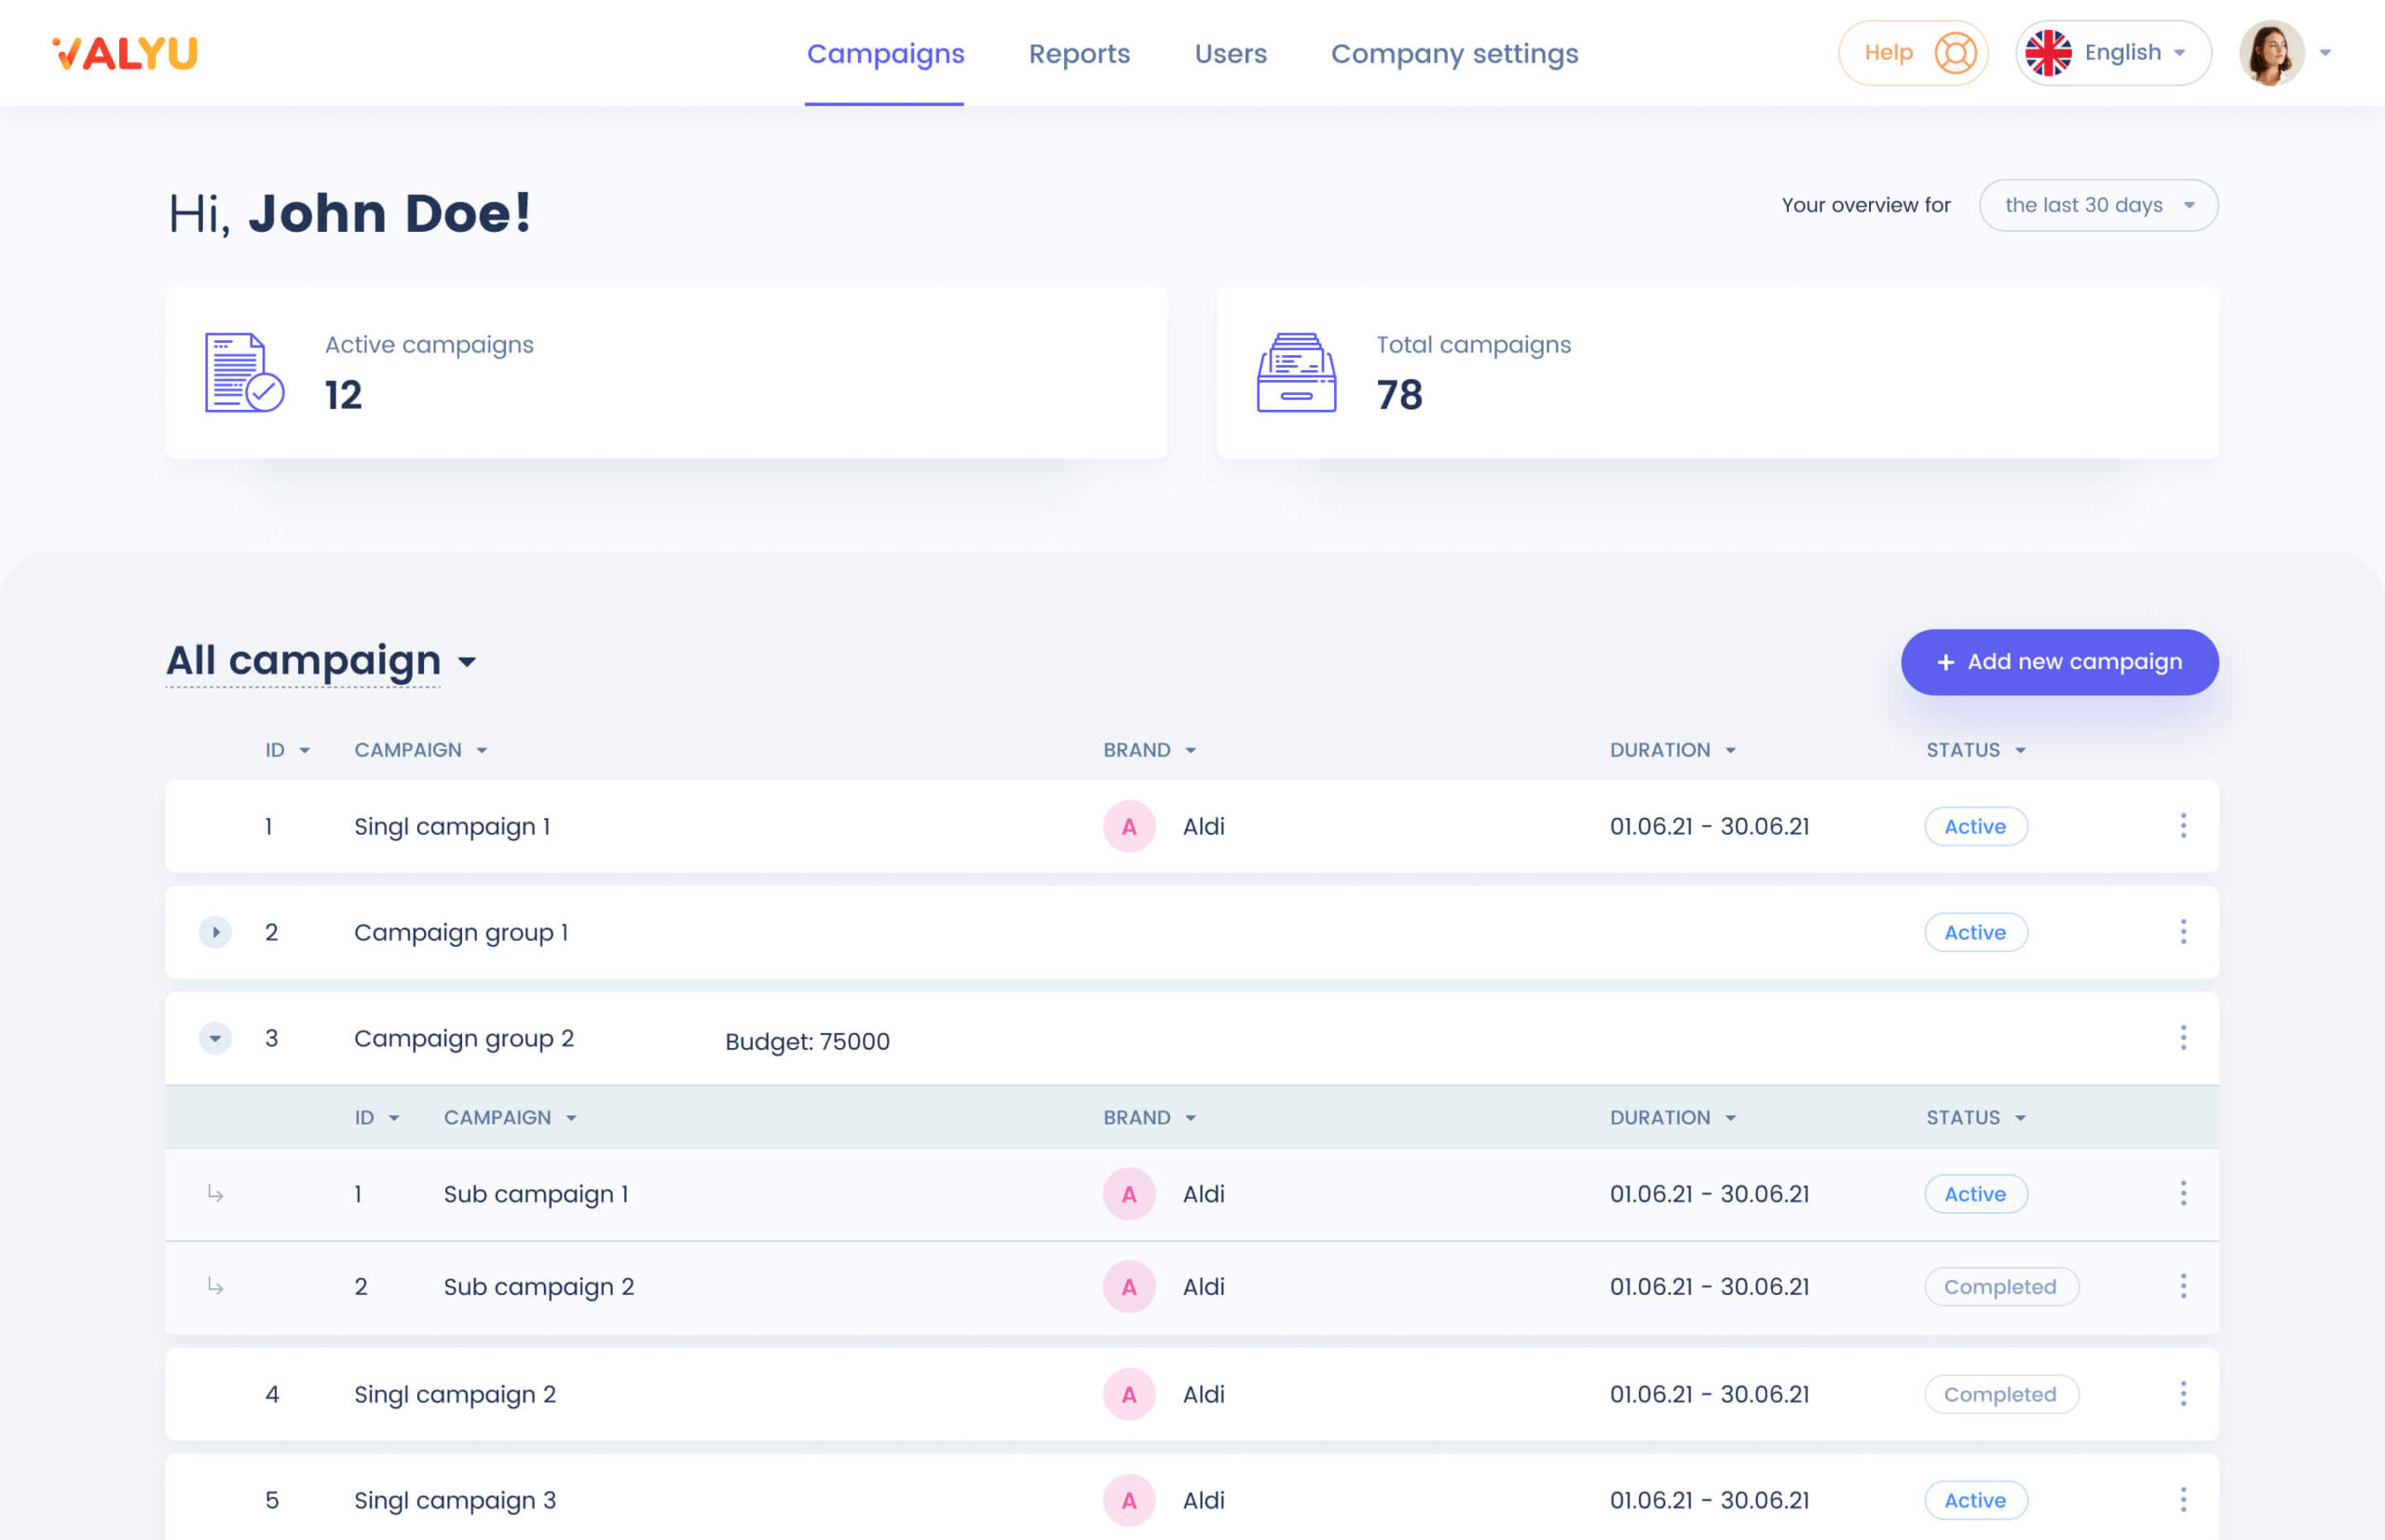Open the user avatar profile menu
Screen dimensions: 2385x1540
2270,53
